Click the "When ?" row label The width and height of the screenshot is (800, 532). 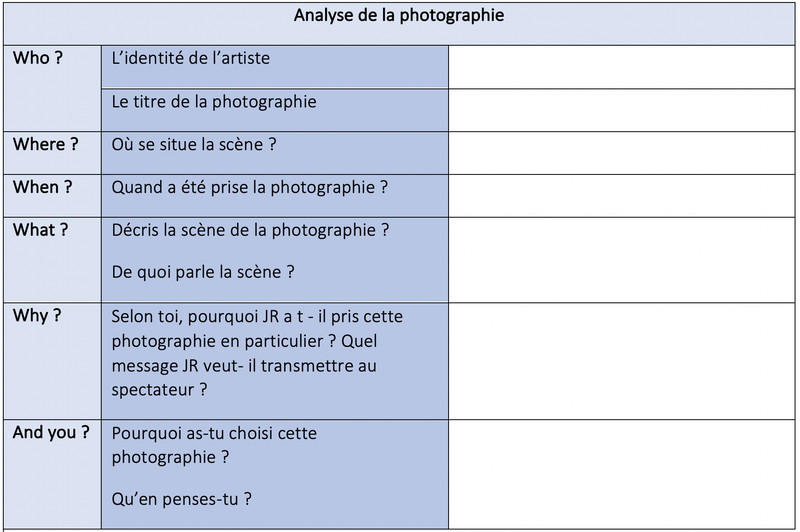click(x=42, y=187)
